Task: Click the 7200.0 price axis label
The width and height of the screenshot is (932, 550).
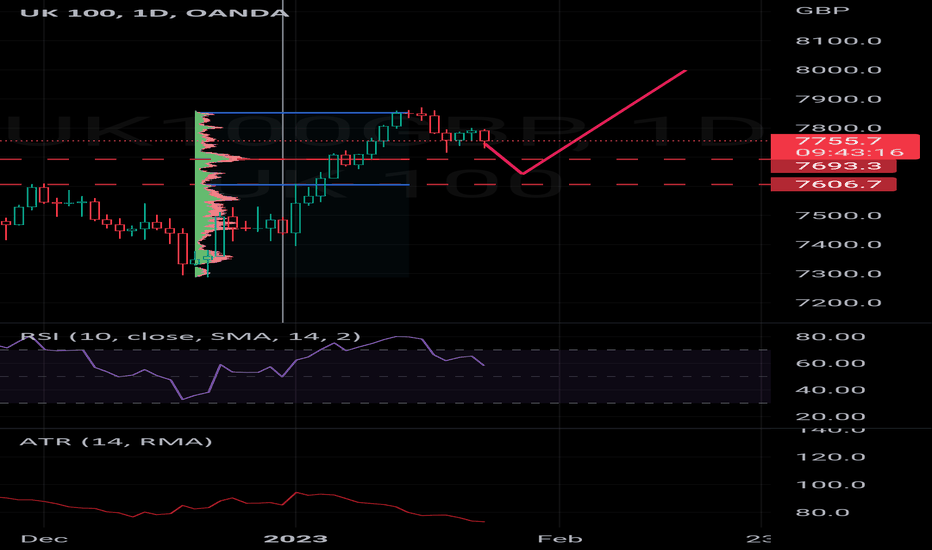Action: tap(838, 303)
